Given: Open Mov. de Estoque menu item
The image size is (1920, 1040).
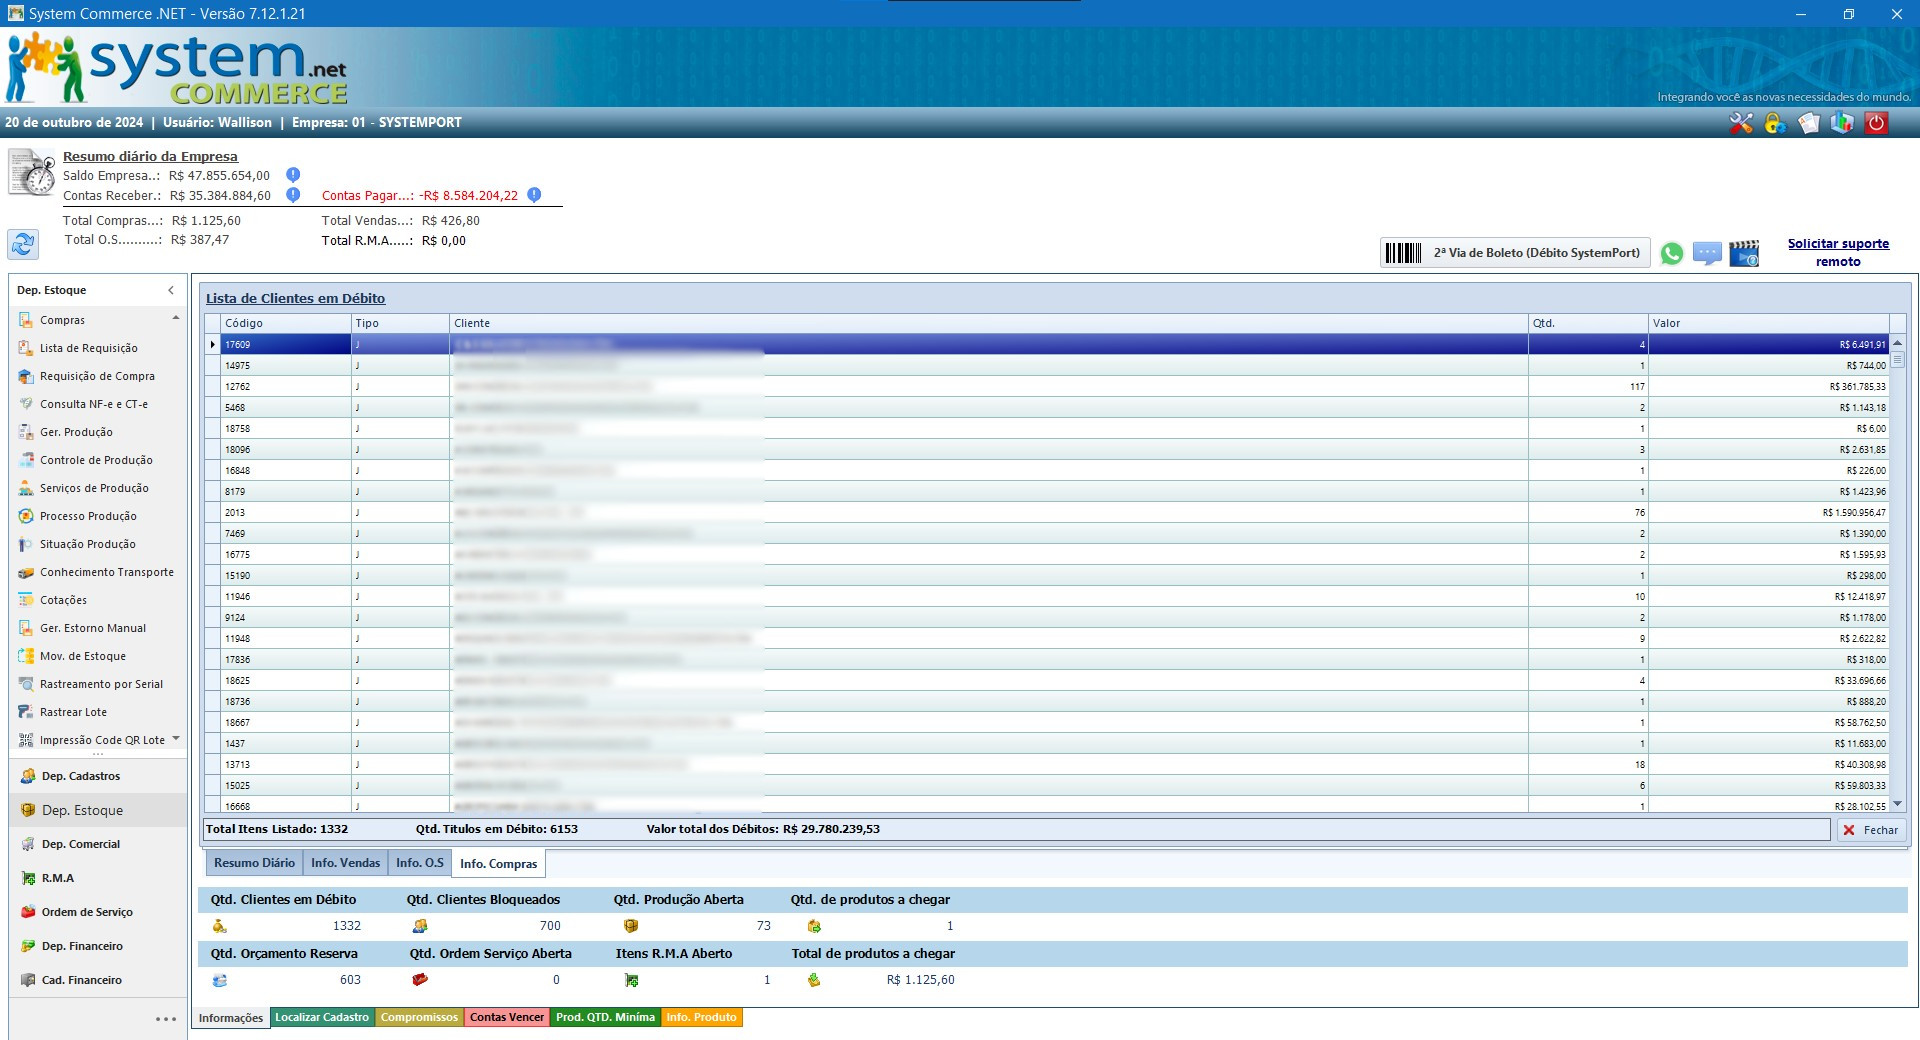Looking at the screenshot, I should tap(83, 656).
